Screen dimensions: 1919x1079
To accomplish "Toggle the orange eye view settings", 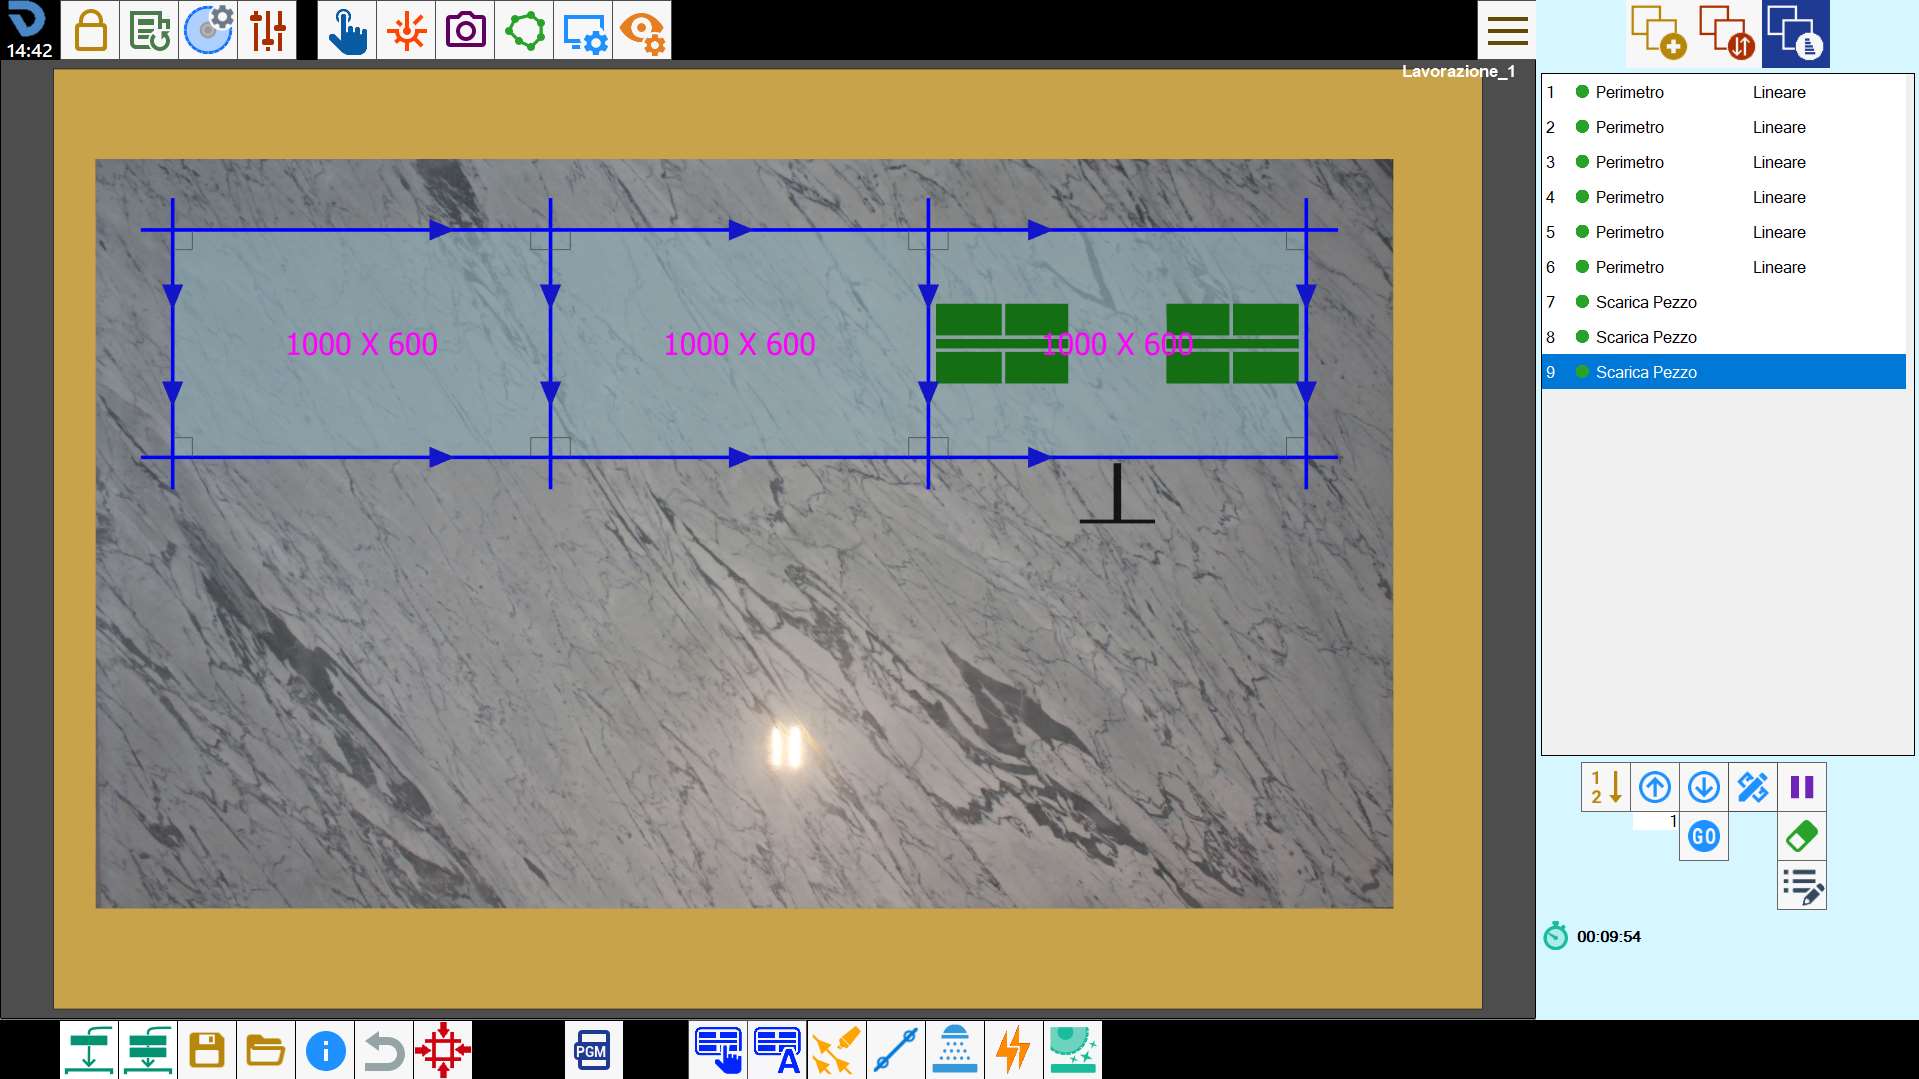I will (x=642, y=30).
